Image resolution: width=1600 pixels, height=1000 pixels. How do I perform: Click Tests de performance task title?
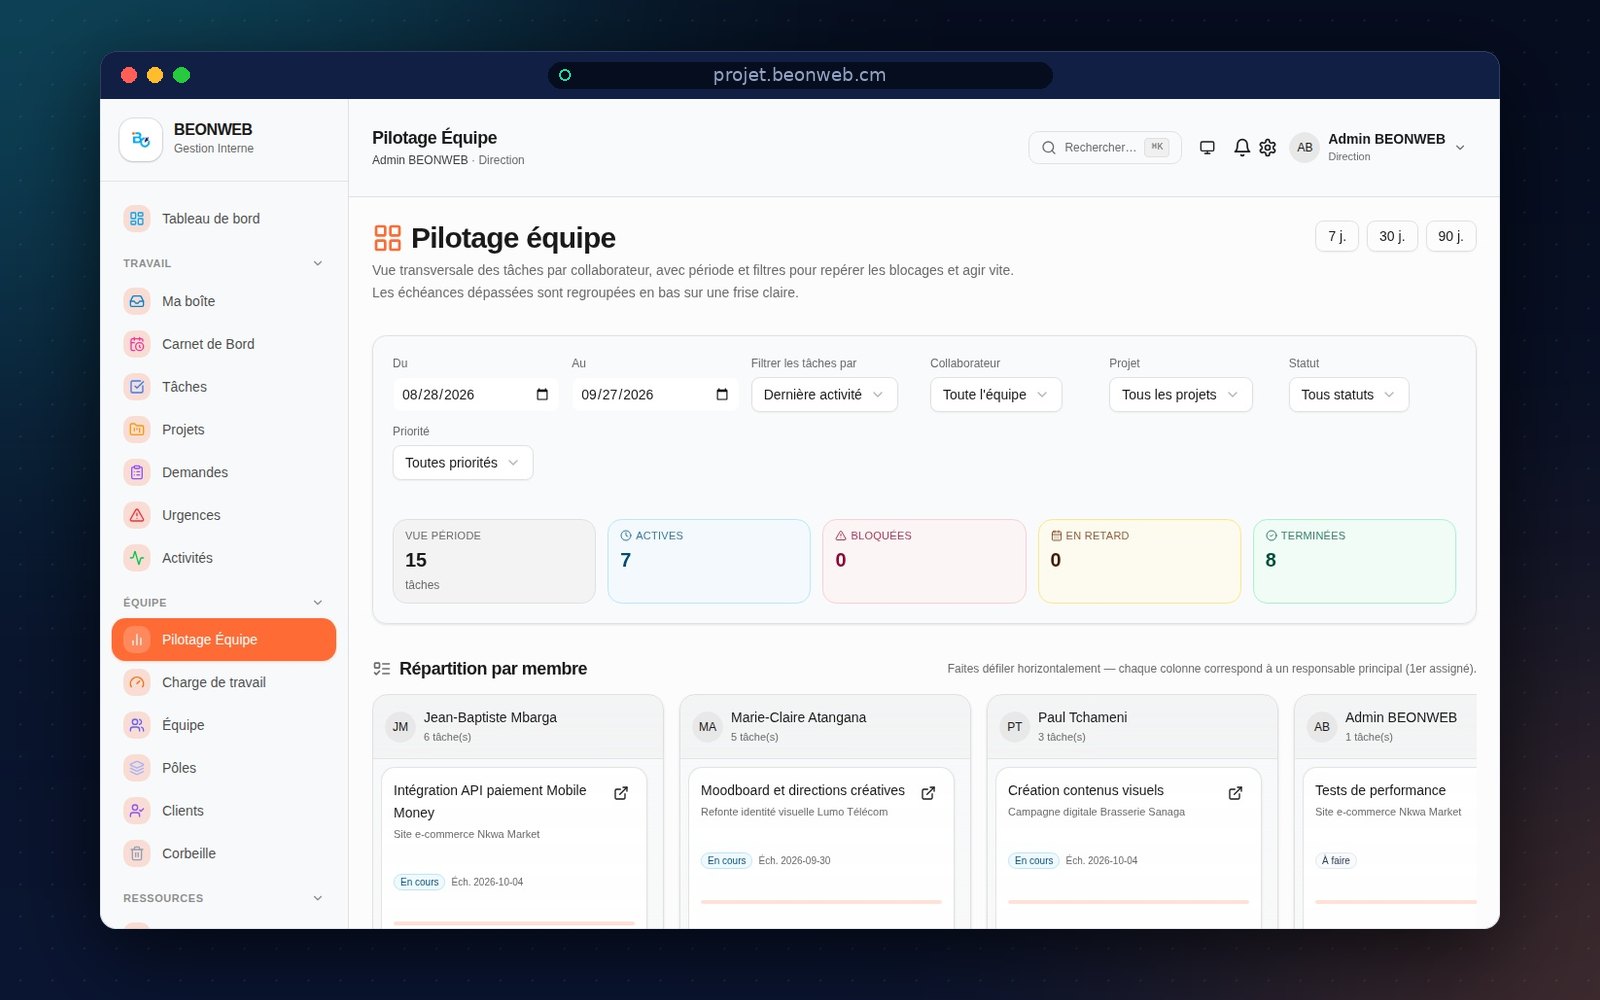[x=1380, y=790]
